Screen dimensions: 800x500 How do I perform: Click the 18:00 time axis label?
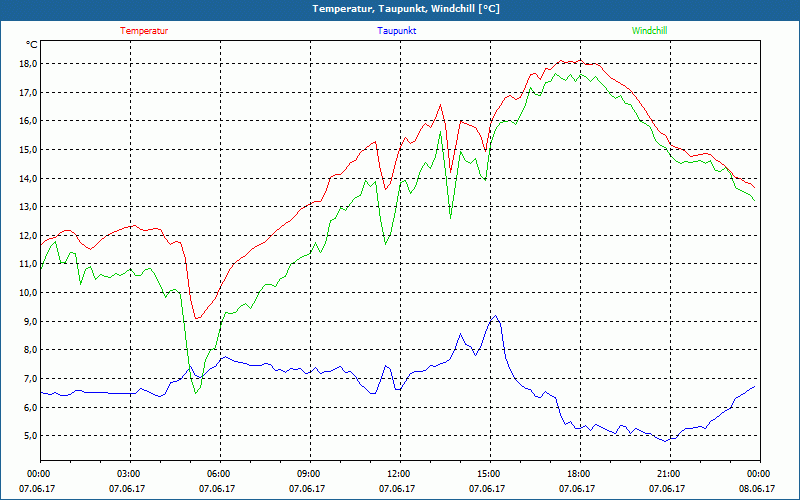pyautogui.click(x=580, y=473)
